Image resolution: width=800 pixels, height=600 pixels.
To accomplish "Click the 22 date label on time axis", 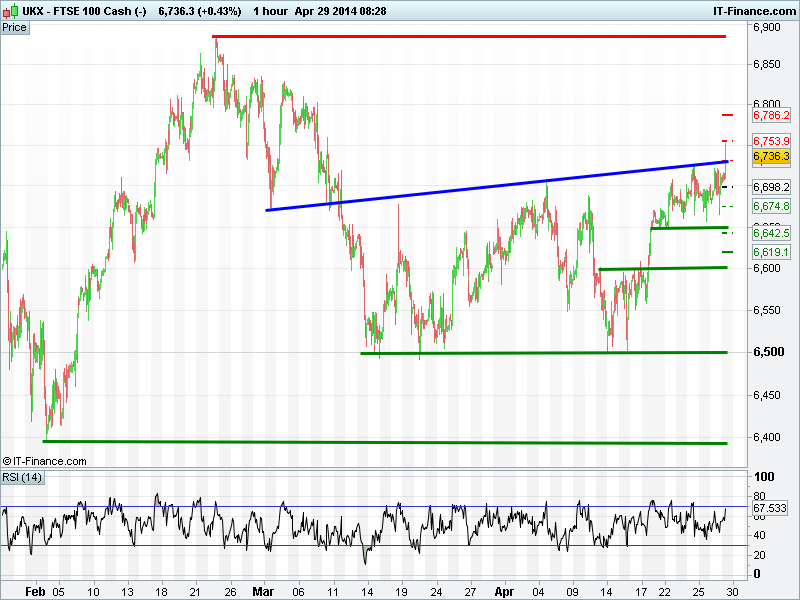I will point(665,592).
